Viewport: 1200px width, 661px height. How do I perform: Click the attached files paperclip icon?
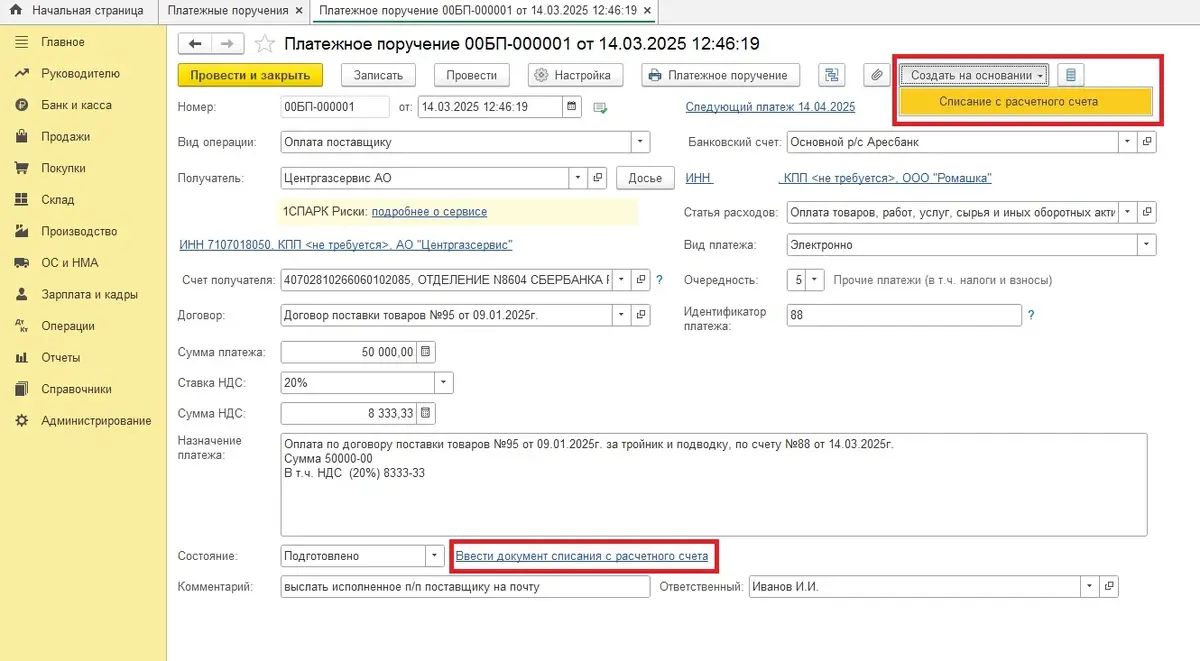point(876,75)
